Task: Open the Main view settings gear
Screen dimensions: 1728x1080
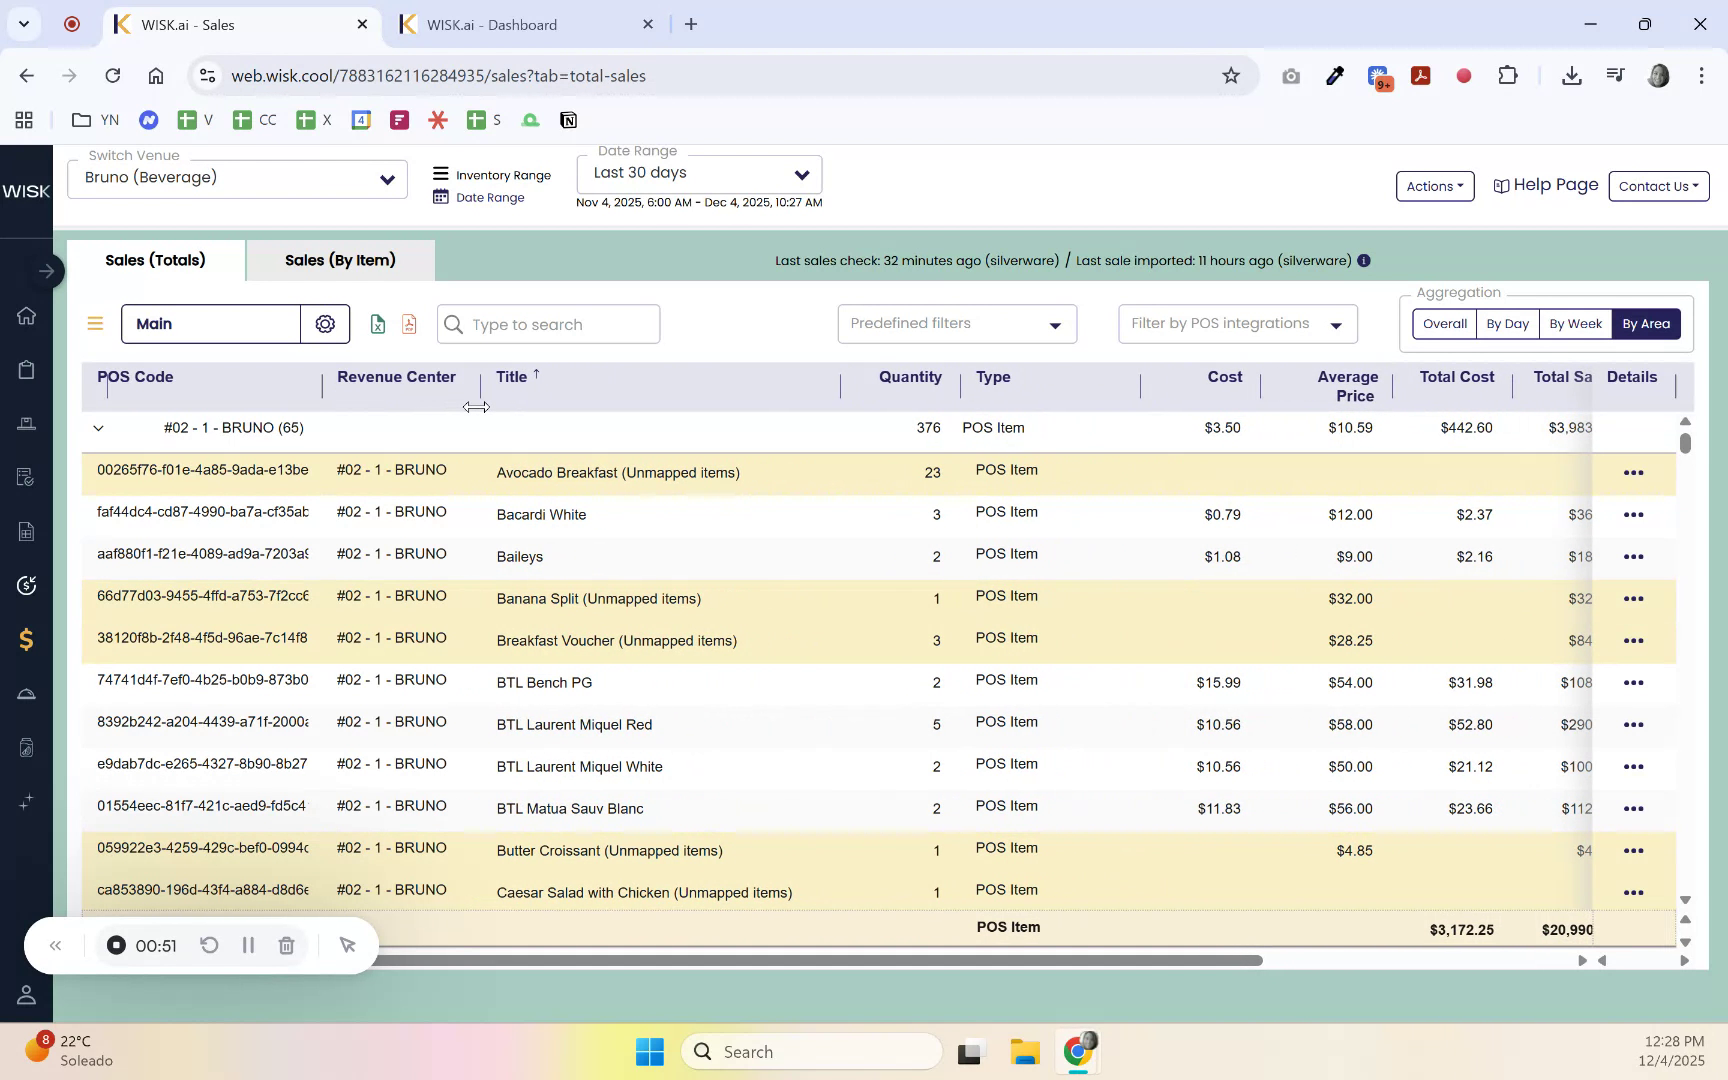Action: (324, 323)
